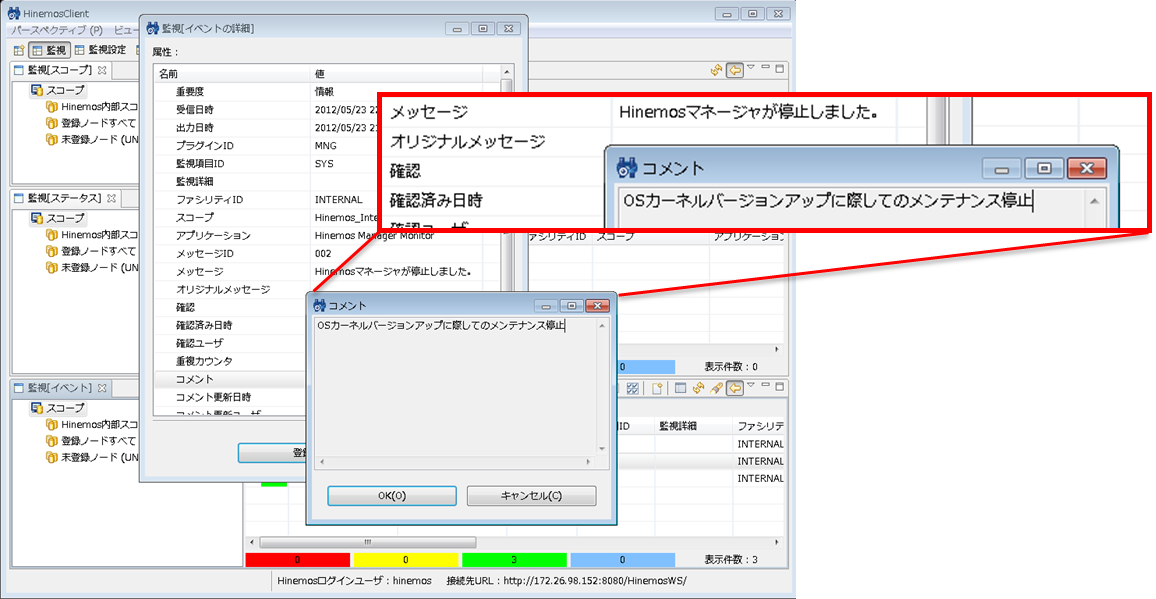Click the red severity count bar in event view

(297, 560)
